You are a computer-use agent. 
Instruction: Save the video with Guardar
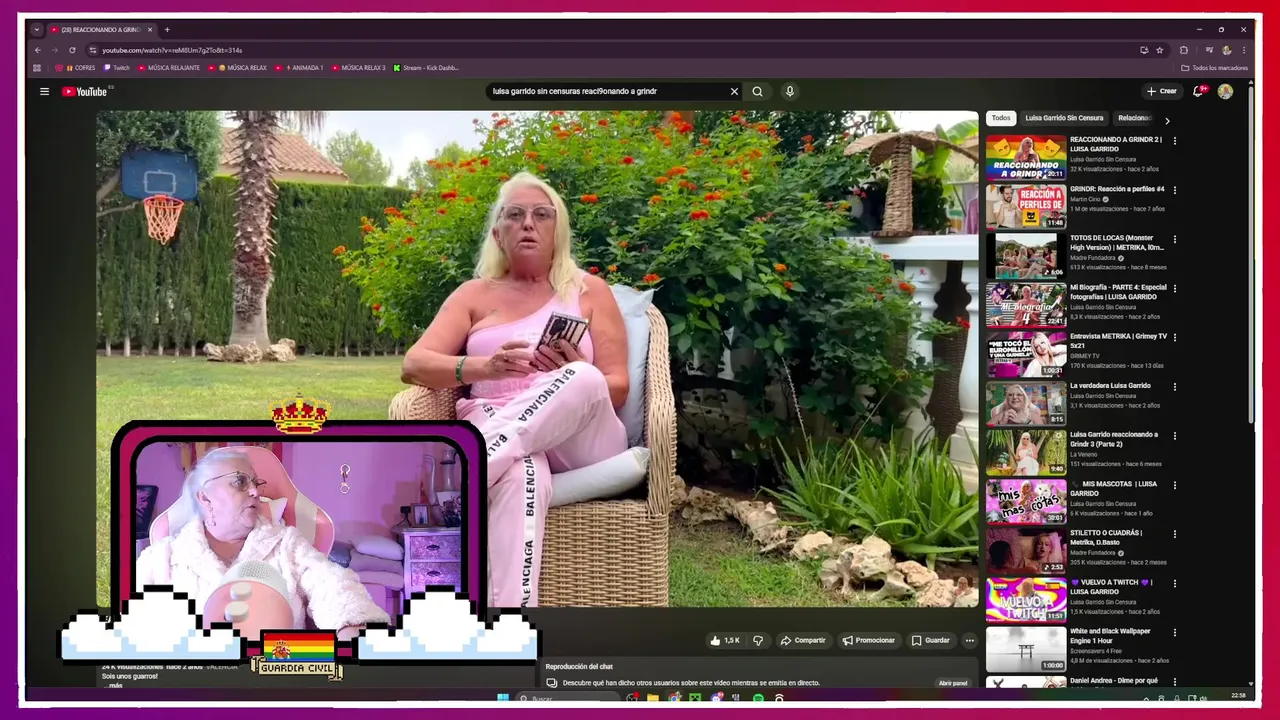(930, 640)
